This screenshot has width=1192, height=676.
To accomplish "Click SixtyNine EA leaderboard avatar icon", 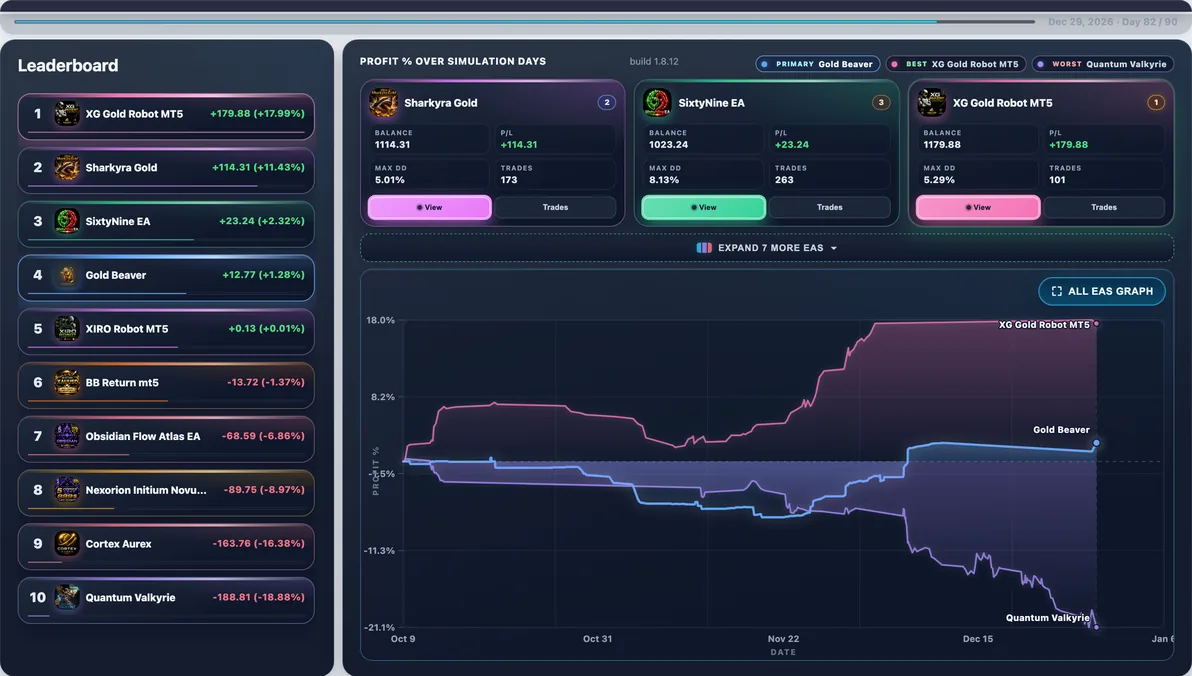I will (x=67, y=221).
